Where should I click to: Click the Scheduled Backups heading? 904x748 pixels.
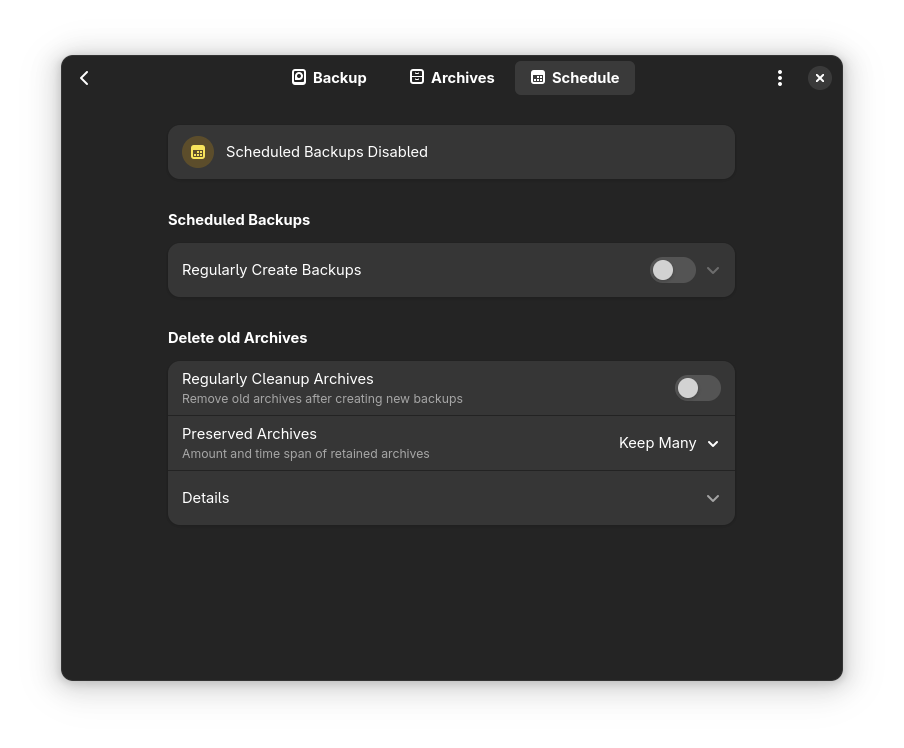coord(239,220)
